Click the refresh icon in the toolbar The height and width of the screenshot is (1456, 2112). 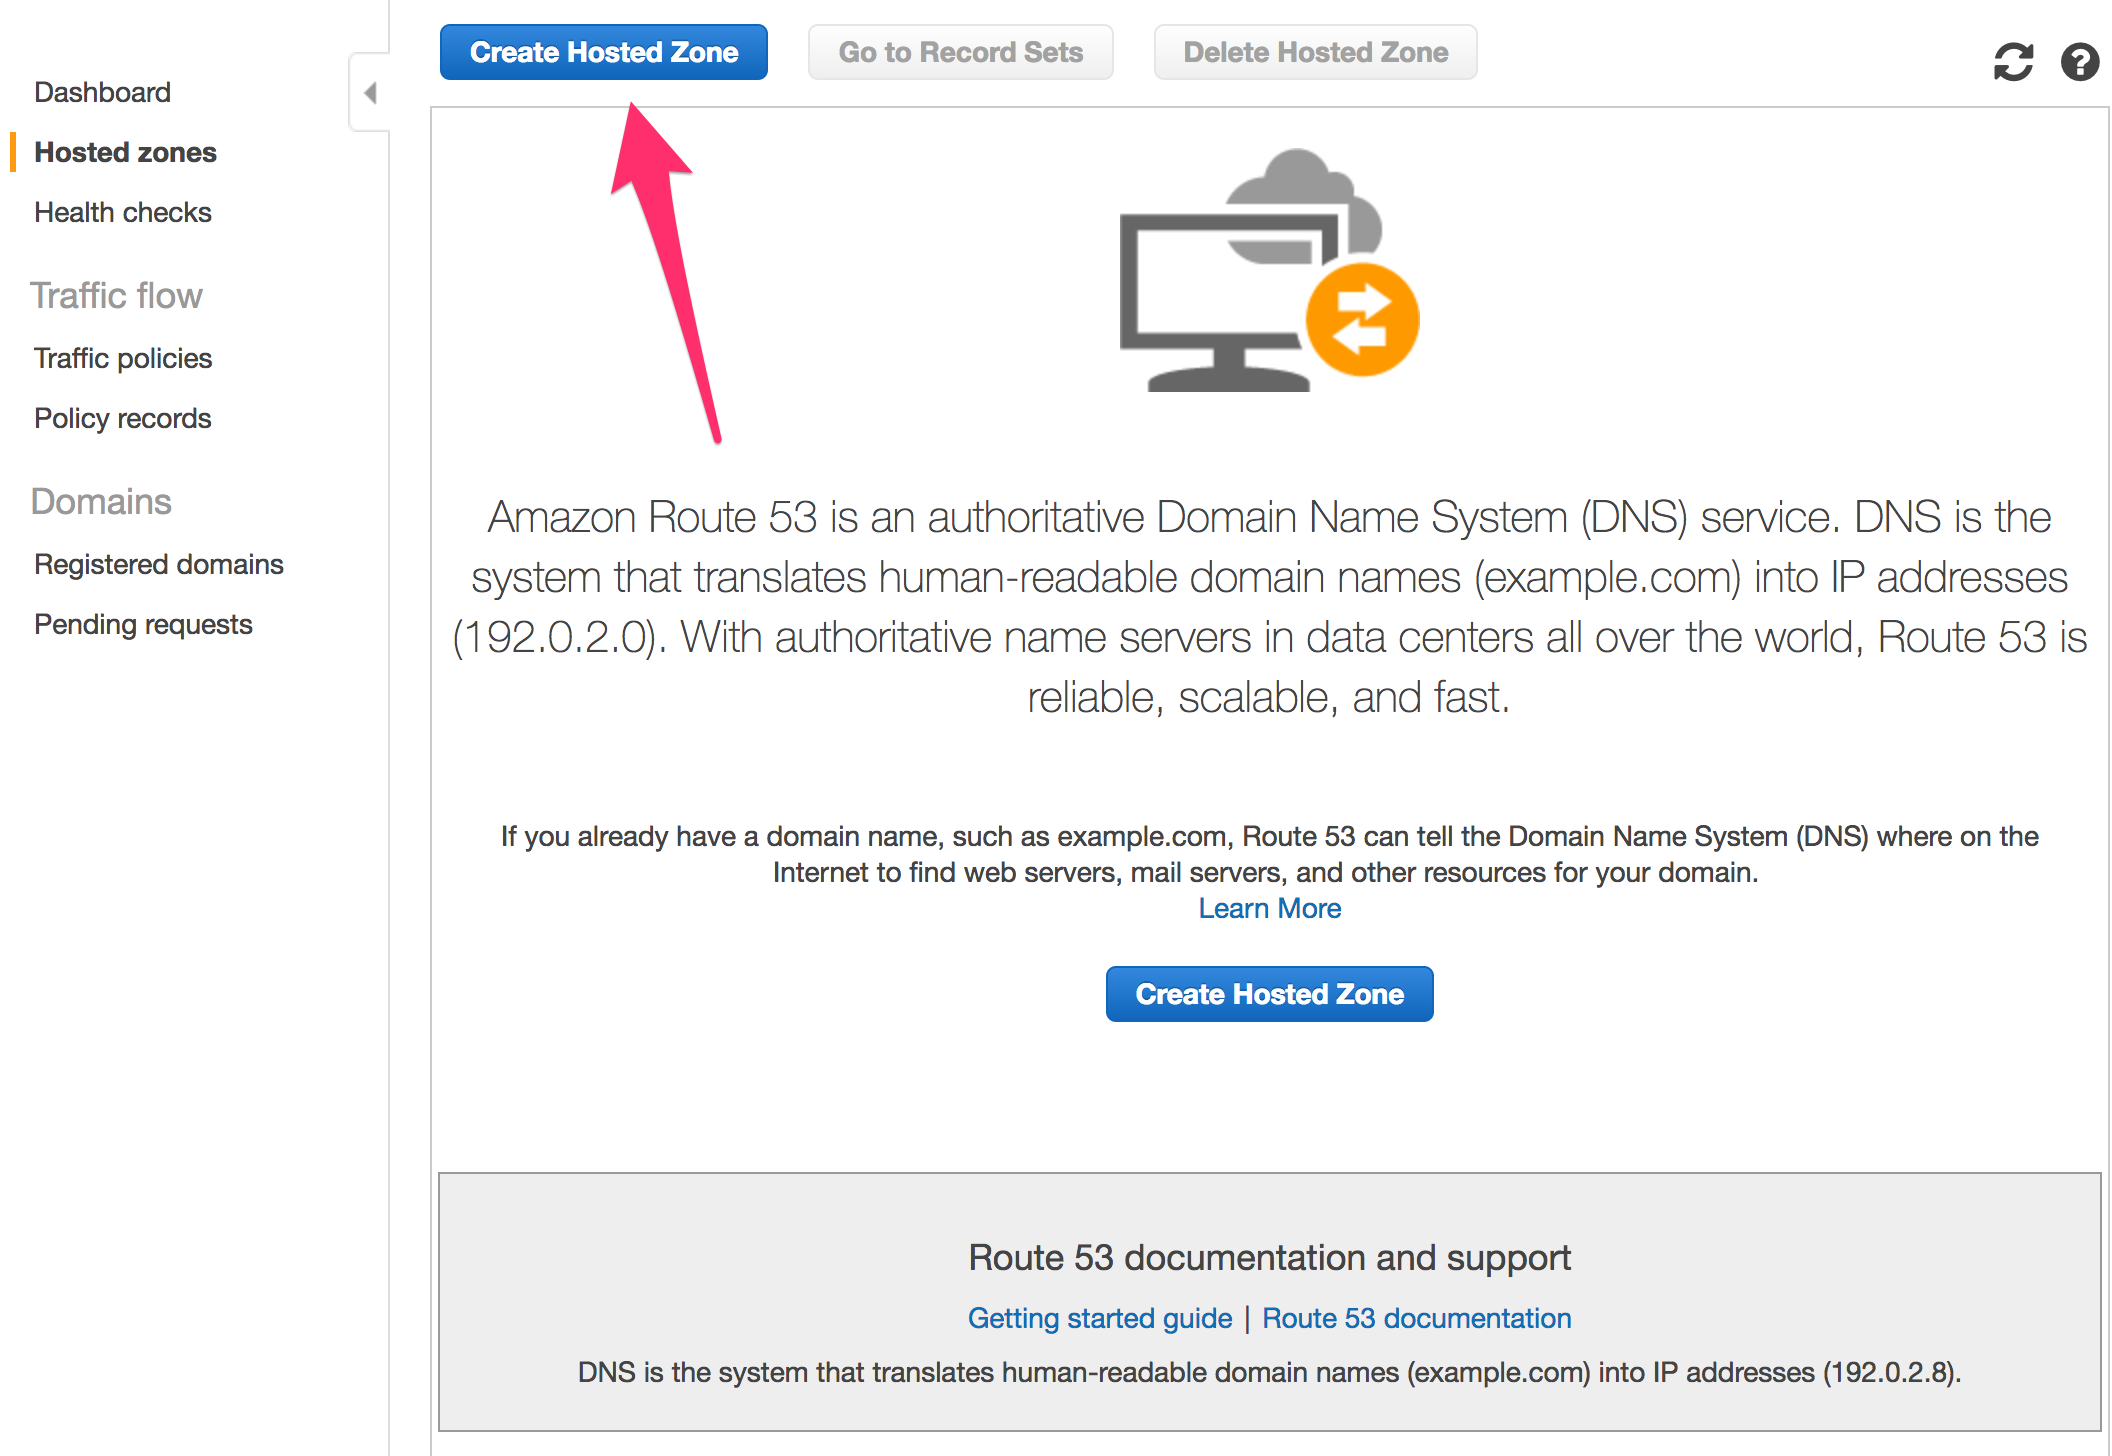2013,62
